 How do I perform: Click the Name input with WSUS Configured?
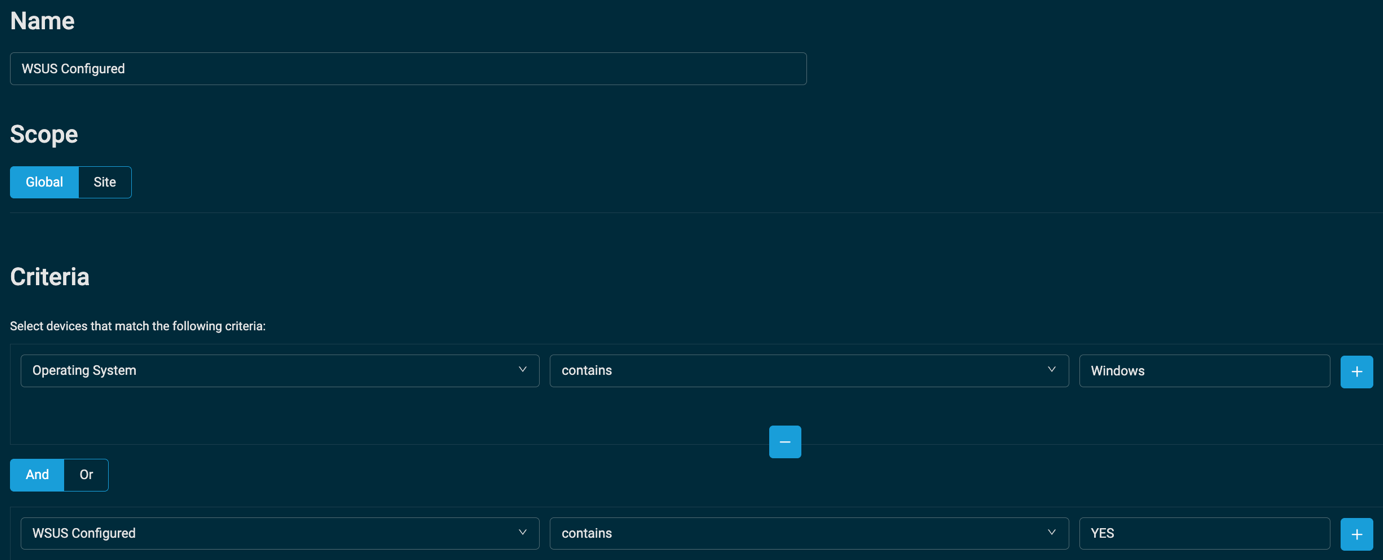click(408, 69)
